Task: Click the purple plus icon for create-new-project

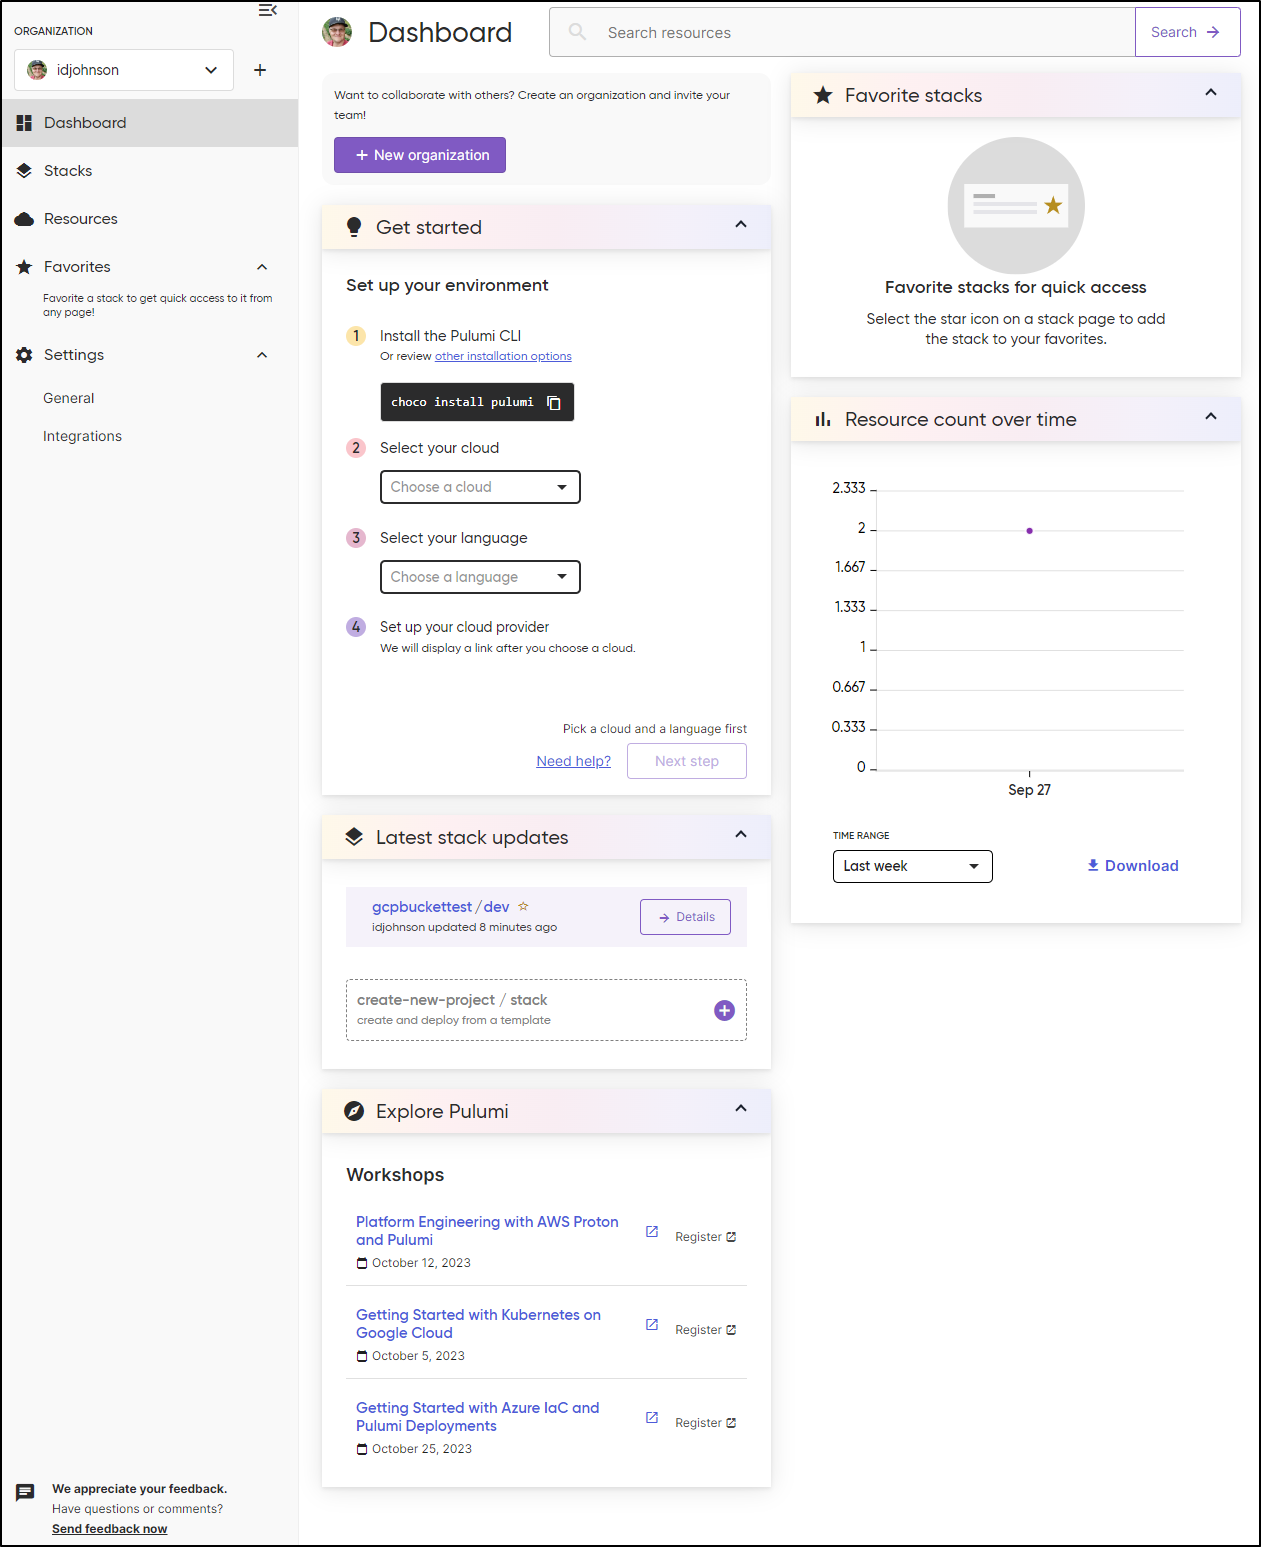Action: click(x=725, y=1010)
